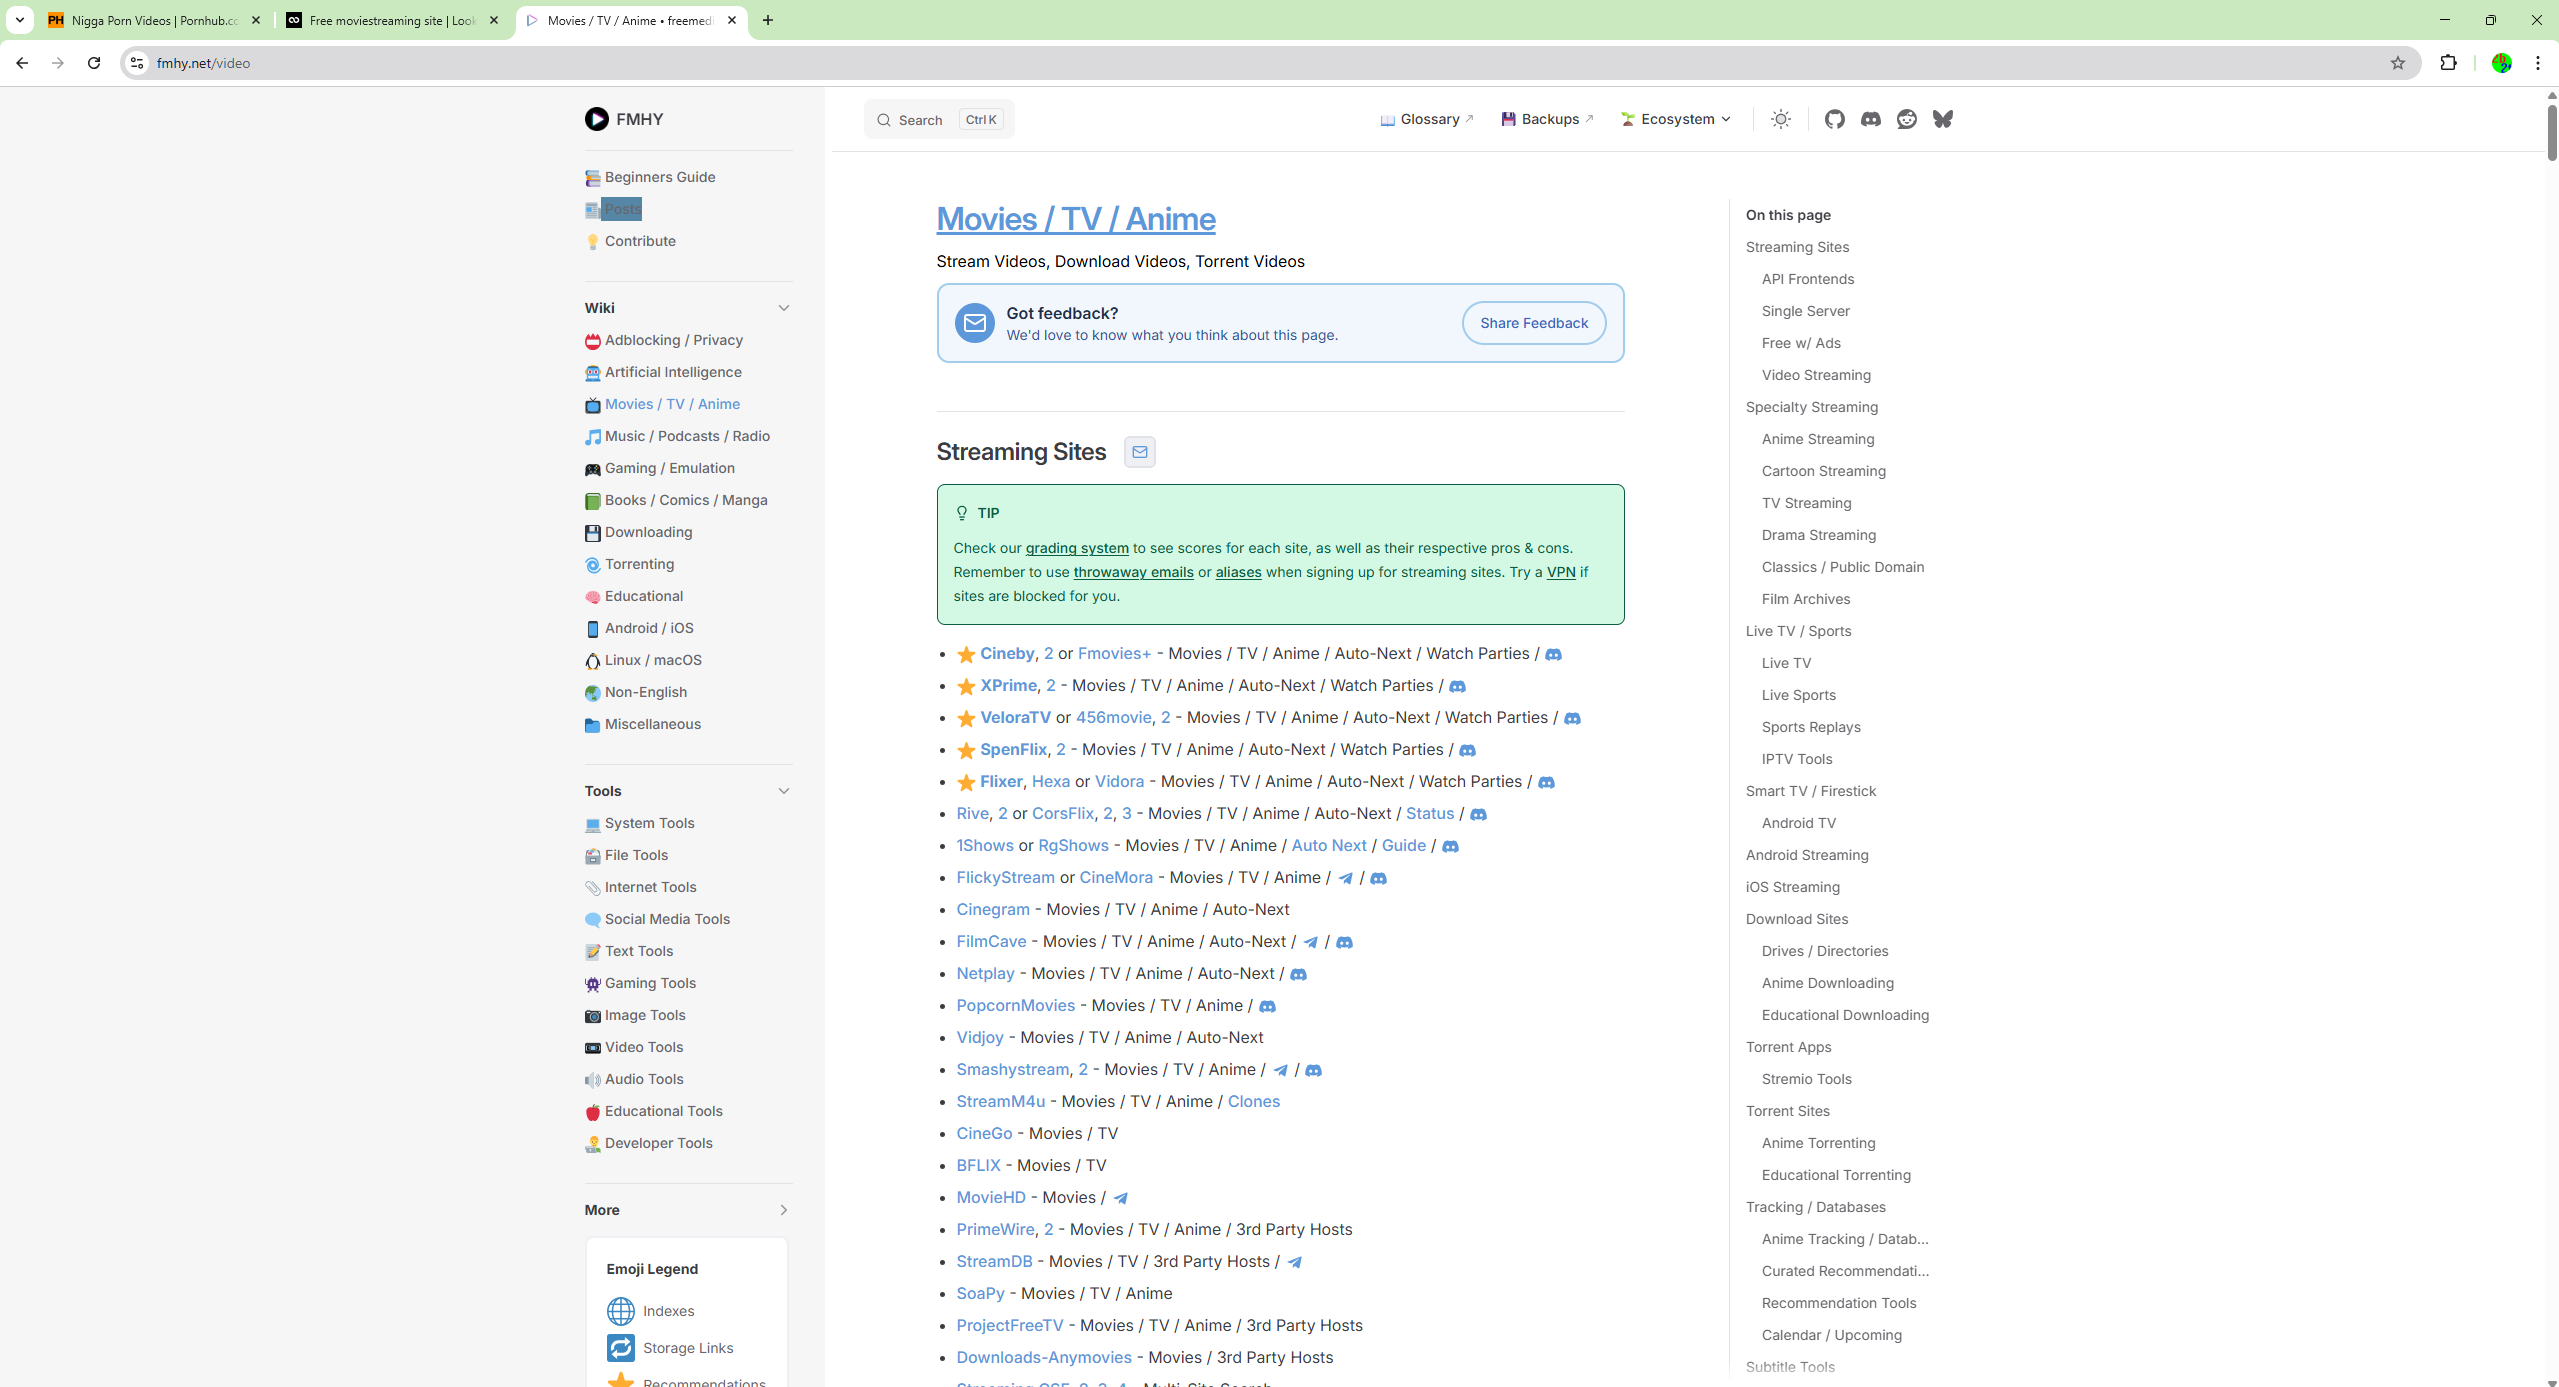
Task: Open the Rive Status link
Action: [1430, 814]
